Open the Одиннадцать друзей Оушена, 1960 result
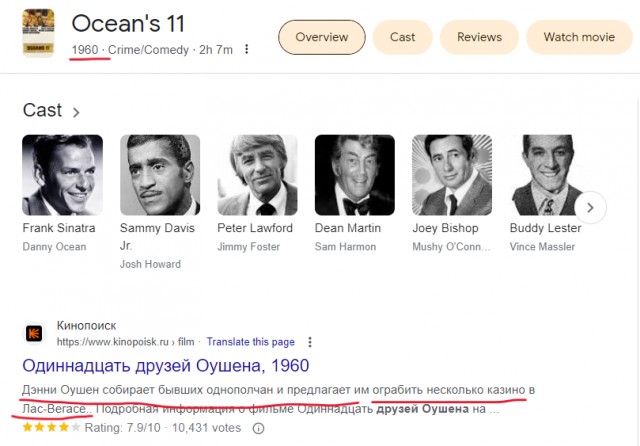Viewport: 640px width, 446px height. tap(166, 365)
